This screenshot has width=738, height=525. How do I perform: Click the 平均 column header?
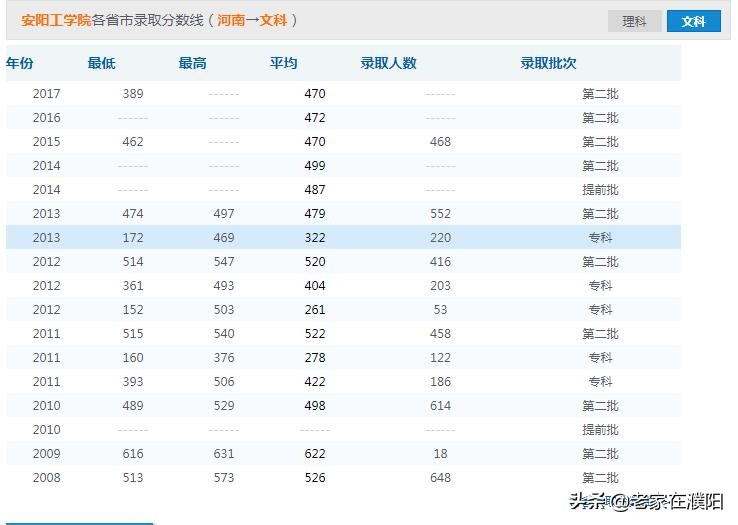click(x=283, y=63)
